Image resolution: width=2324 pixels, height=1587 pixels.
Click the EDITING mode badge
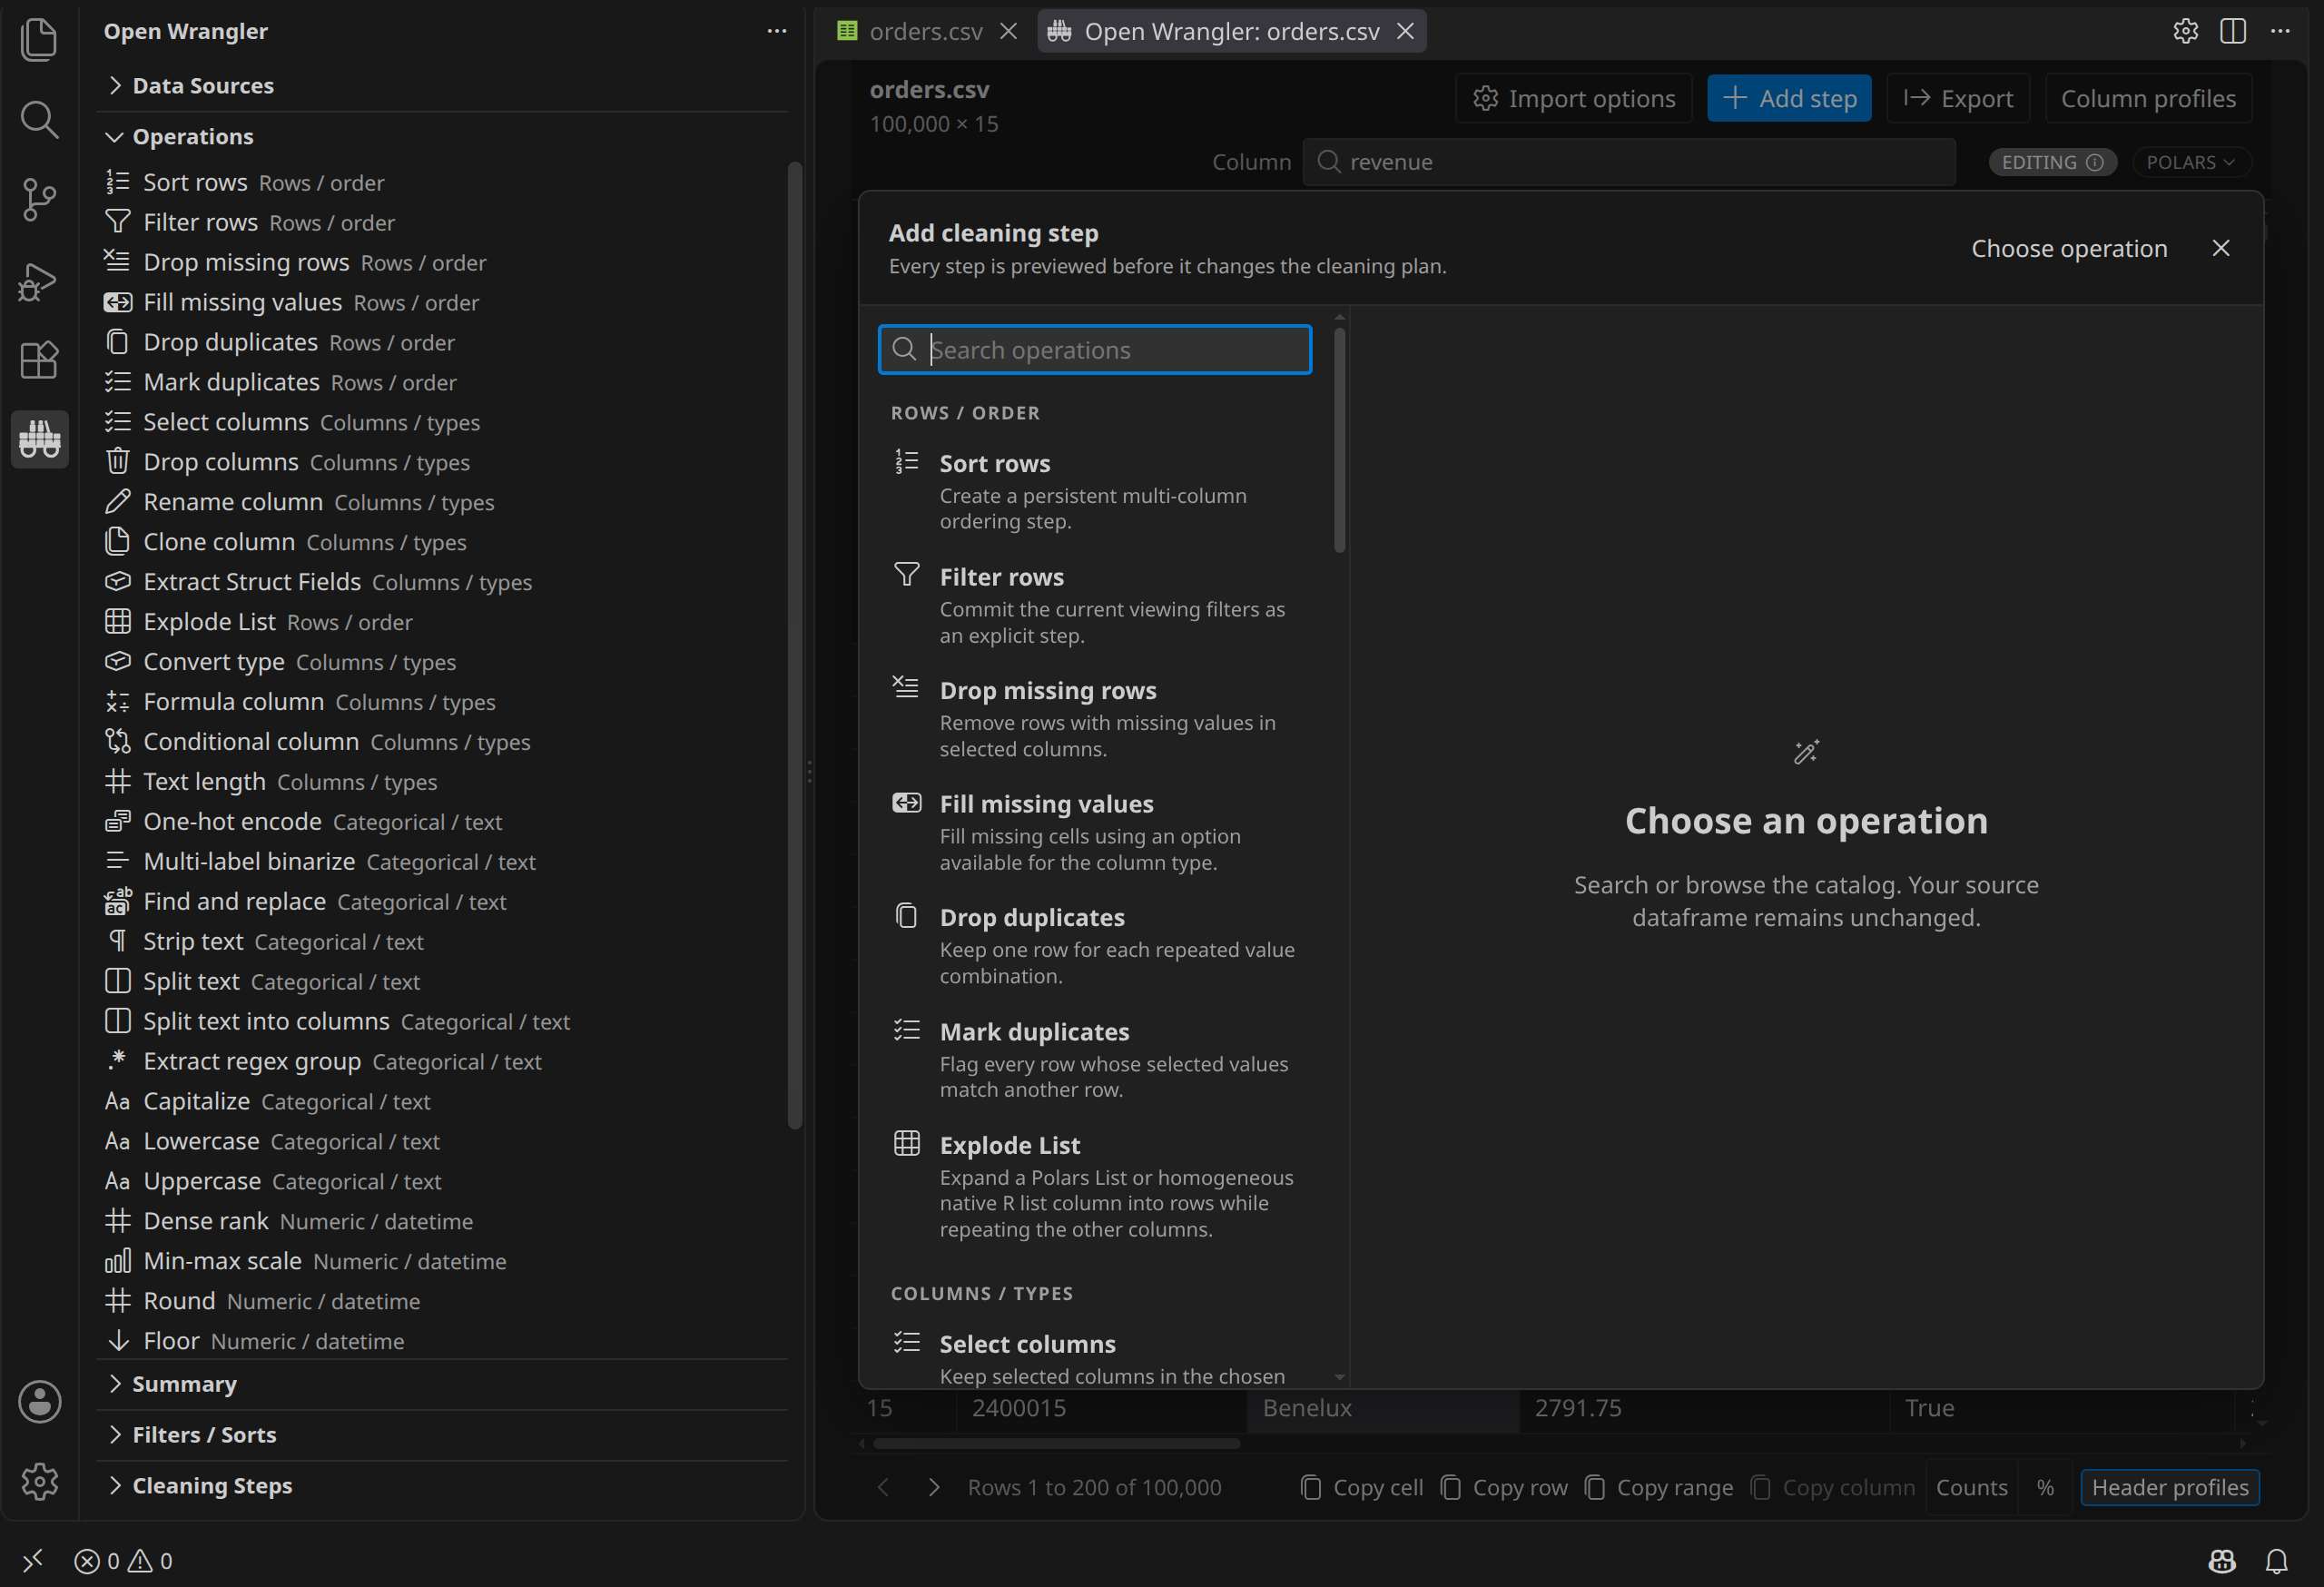[x=2052, y=162]
